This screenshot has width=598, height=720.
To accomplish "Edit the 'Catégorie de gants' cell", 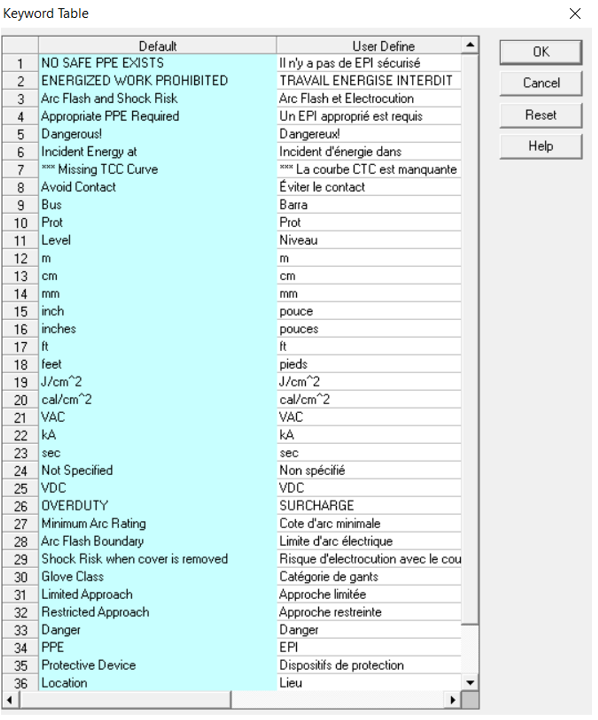I will tap(369, 577).
